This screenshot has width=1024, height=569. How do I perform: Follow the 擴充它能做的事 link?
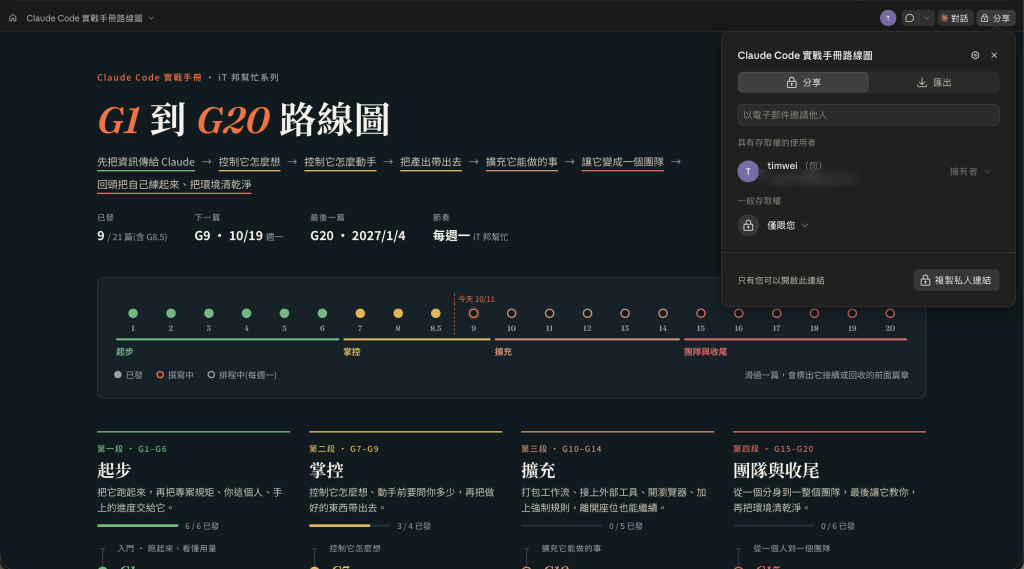pos(522,162)
